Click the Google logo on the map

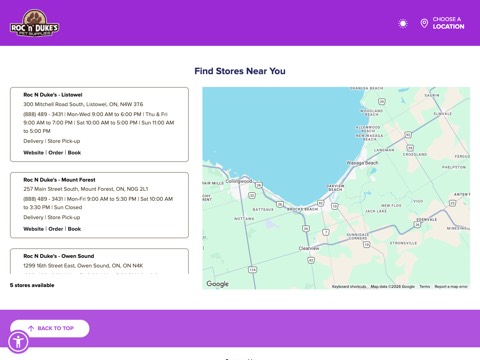217,284
